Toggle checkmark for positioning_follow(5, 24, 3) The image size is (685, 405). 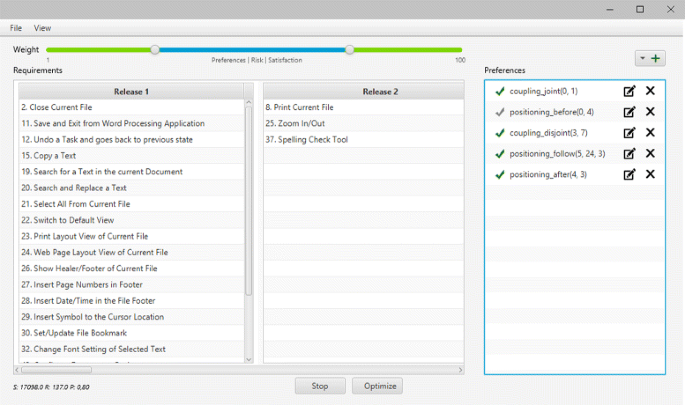coord(499,153)
